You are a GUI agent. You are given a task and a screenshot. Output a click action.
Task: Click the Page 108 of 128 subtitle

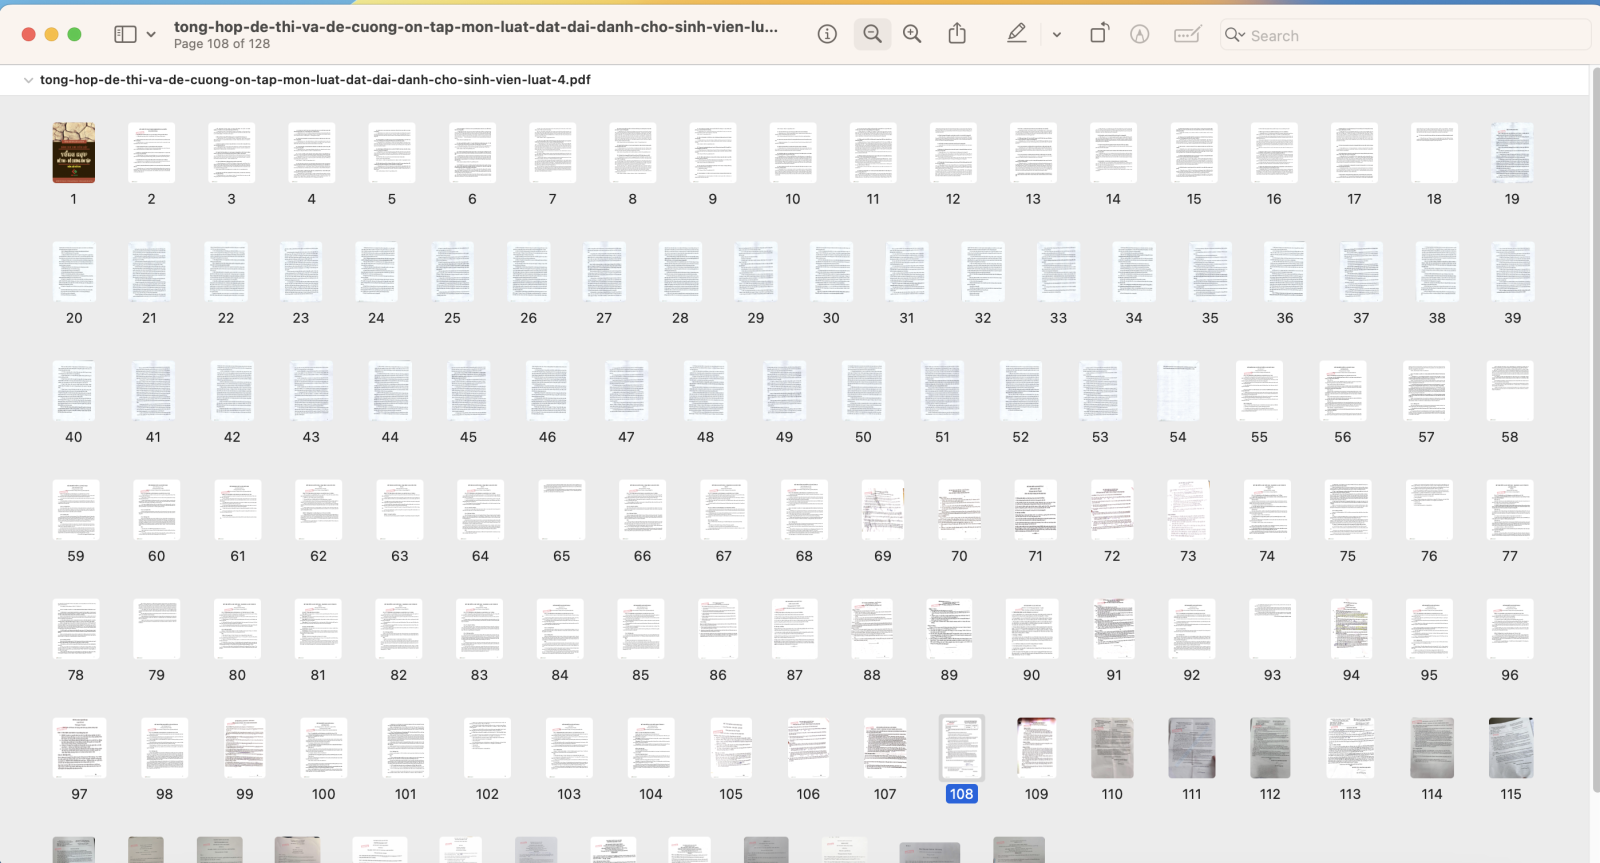tap(222, 44)
